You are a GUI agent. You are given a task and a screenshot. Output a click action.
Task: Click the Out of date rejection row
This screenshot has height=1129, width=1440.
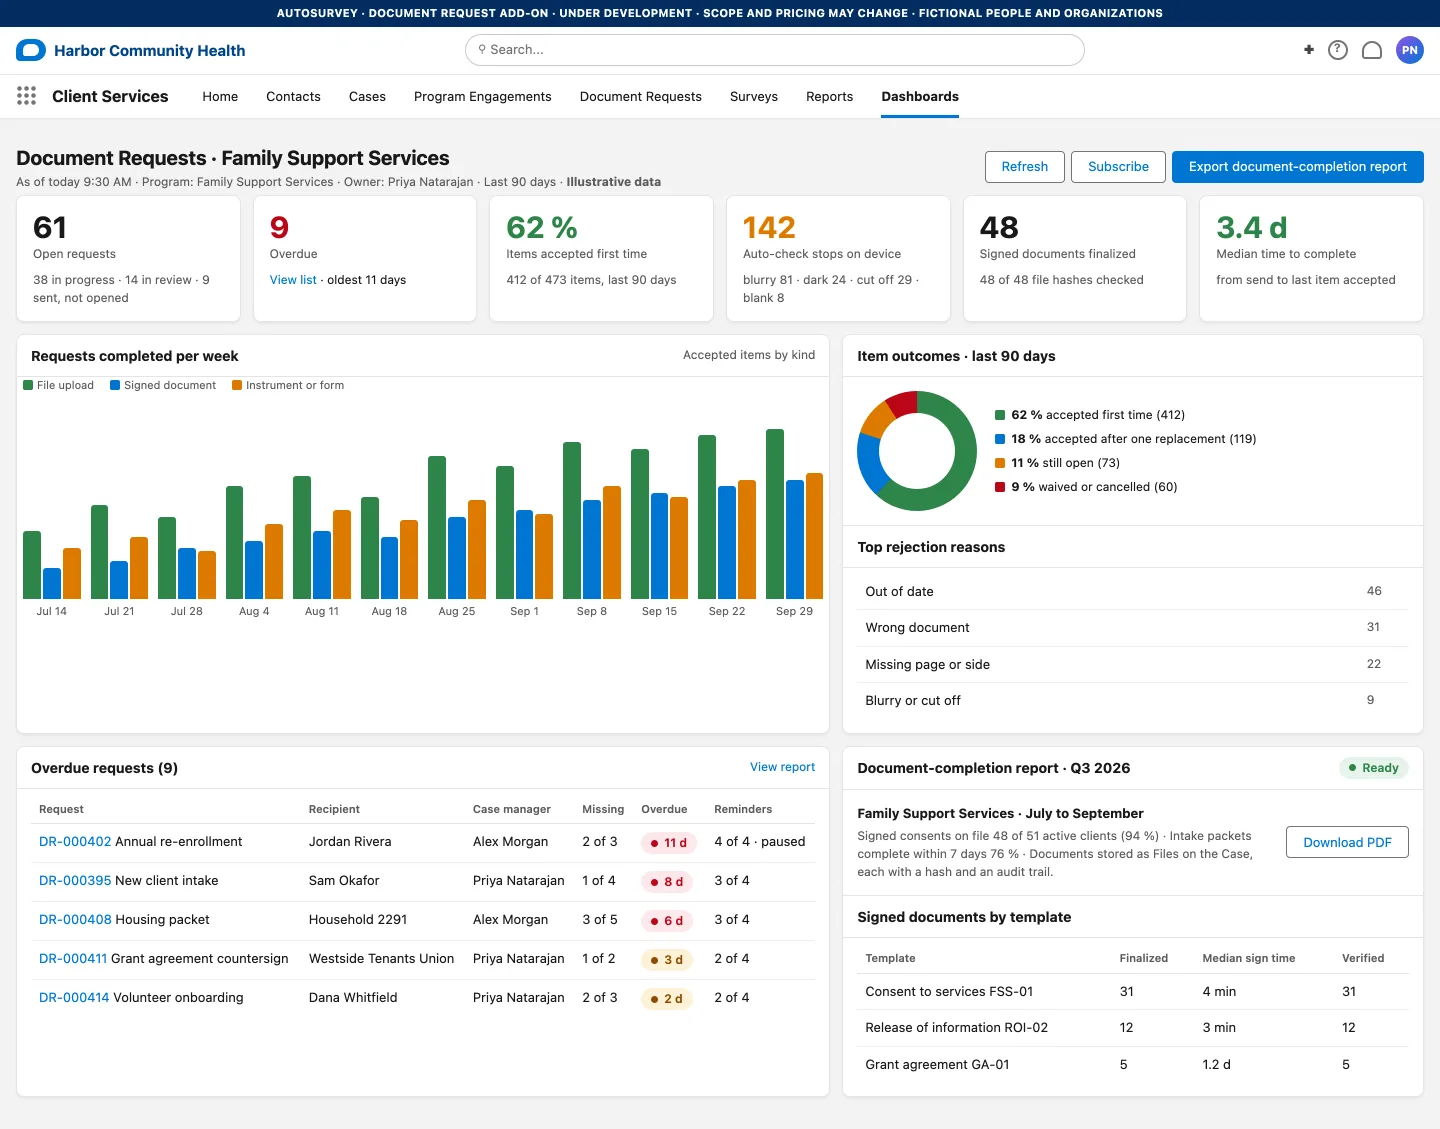1133,591
